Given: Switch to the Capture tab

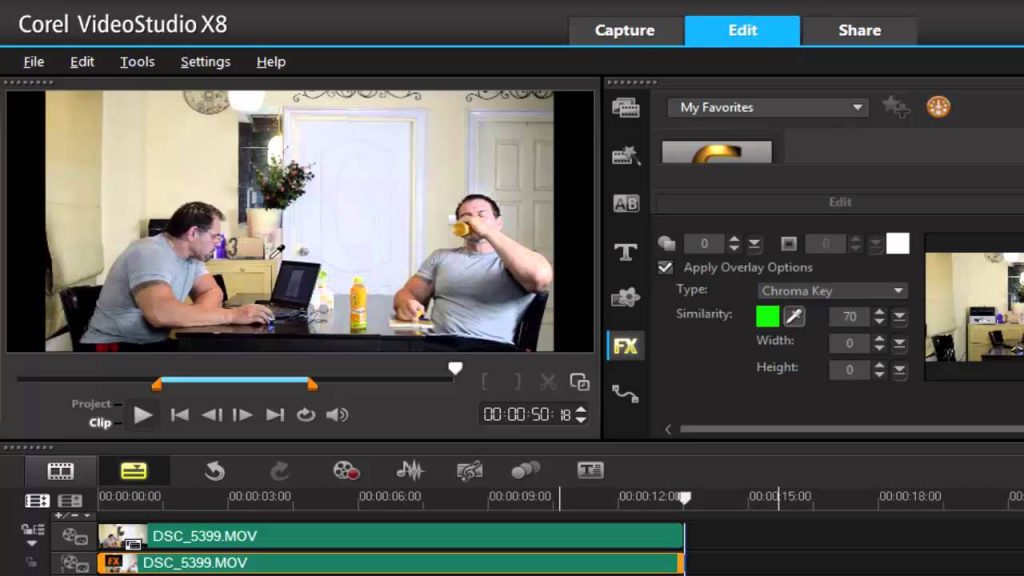Looking at the screenshot, I should click(x=625, y=30).
